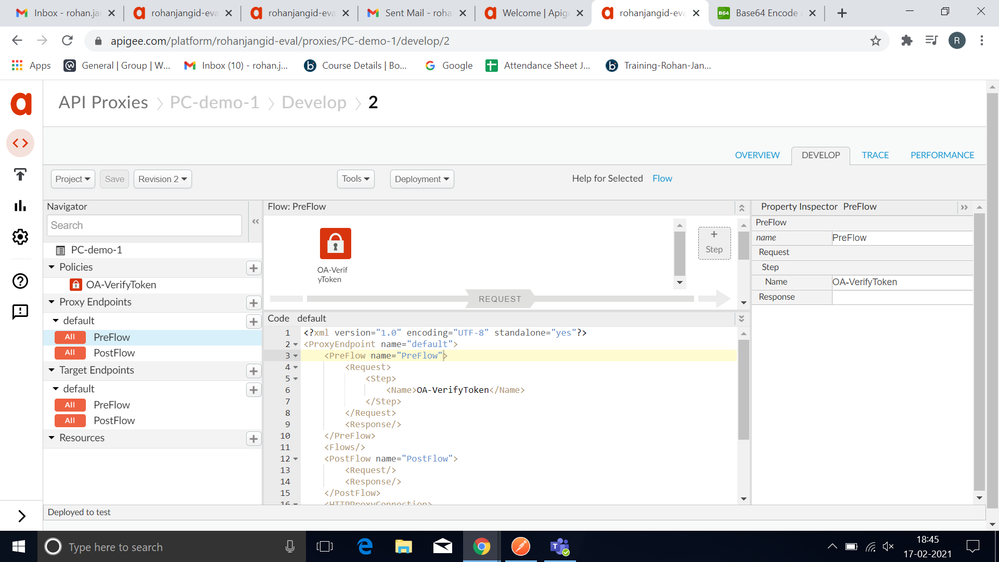Open the Analyze bar chart icon
The height and width of the screenshot is (562, 999).
click(x=20, y=205)
